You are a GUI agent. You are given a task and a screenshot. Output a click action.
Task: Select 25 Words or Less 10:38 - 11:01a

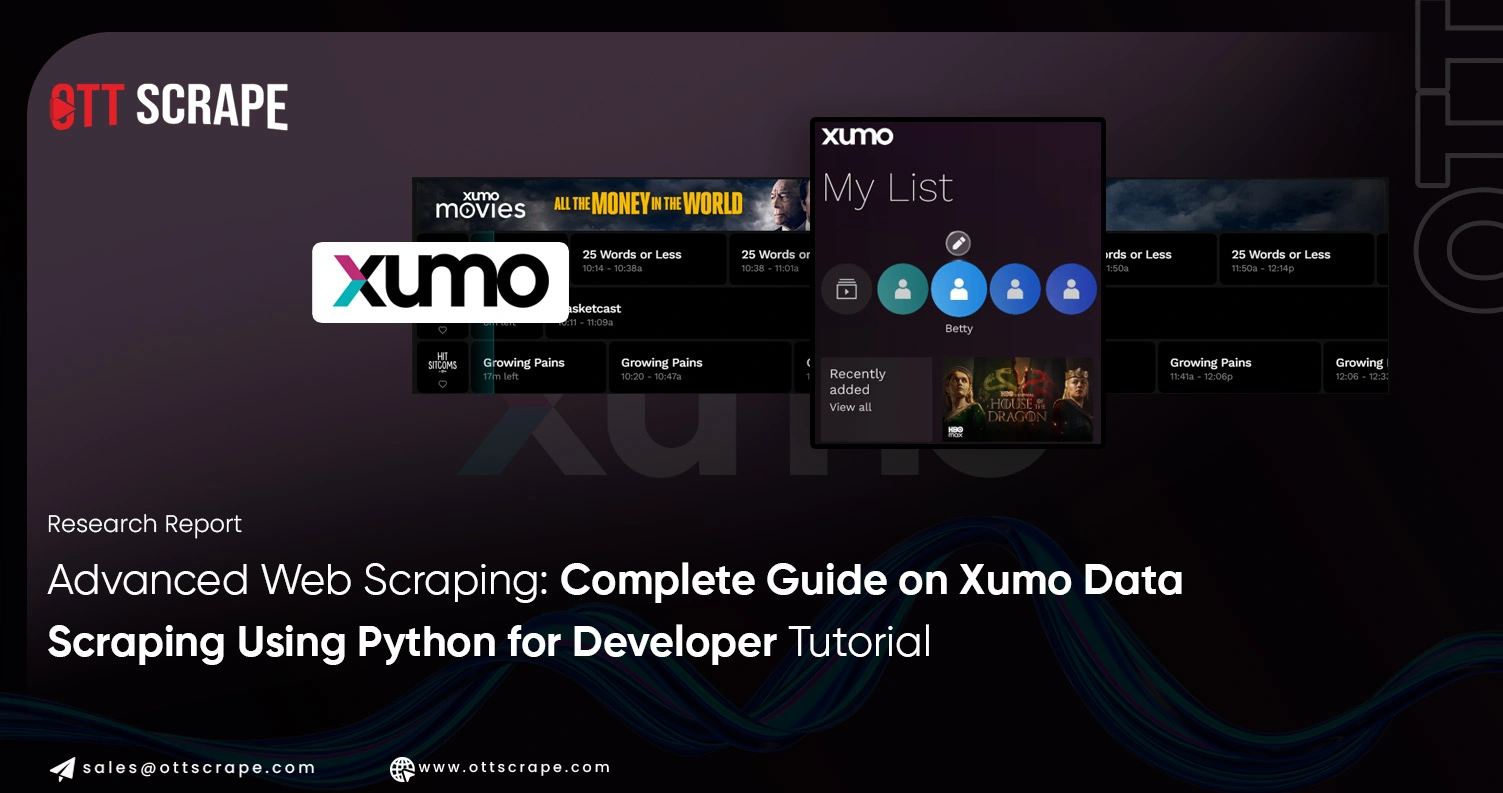tap(772, 260)
